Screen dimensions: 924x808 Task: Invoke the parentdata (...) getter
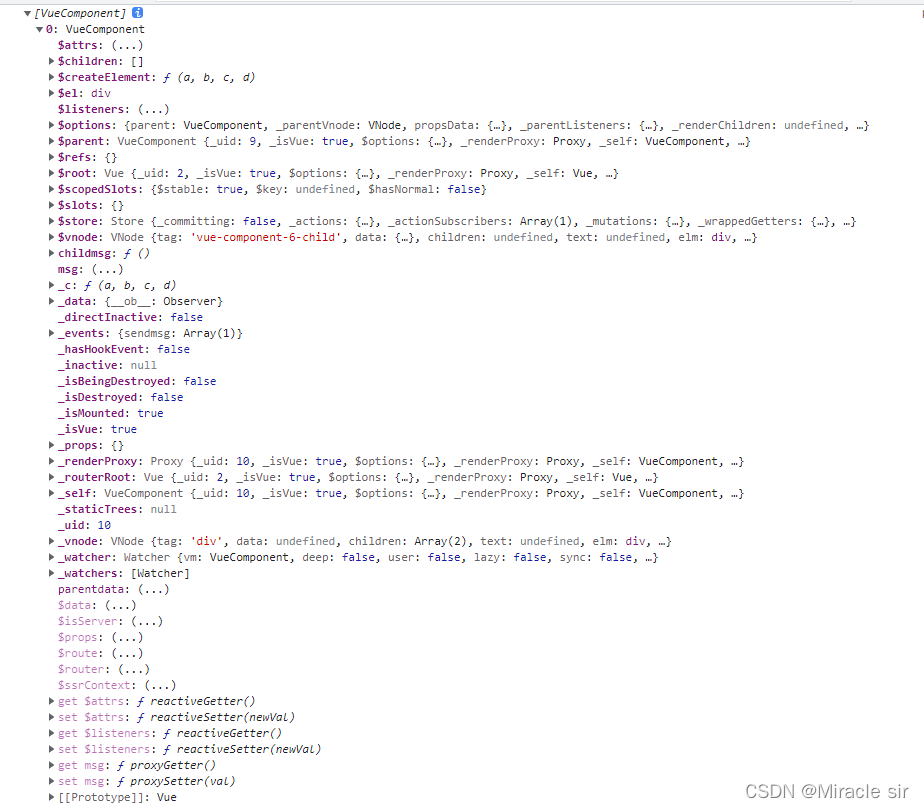[154, 589]
